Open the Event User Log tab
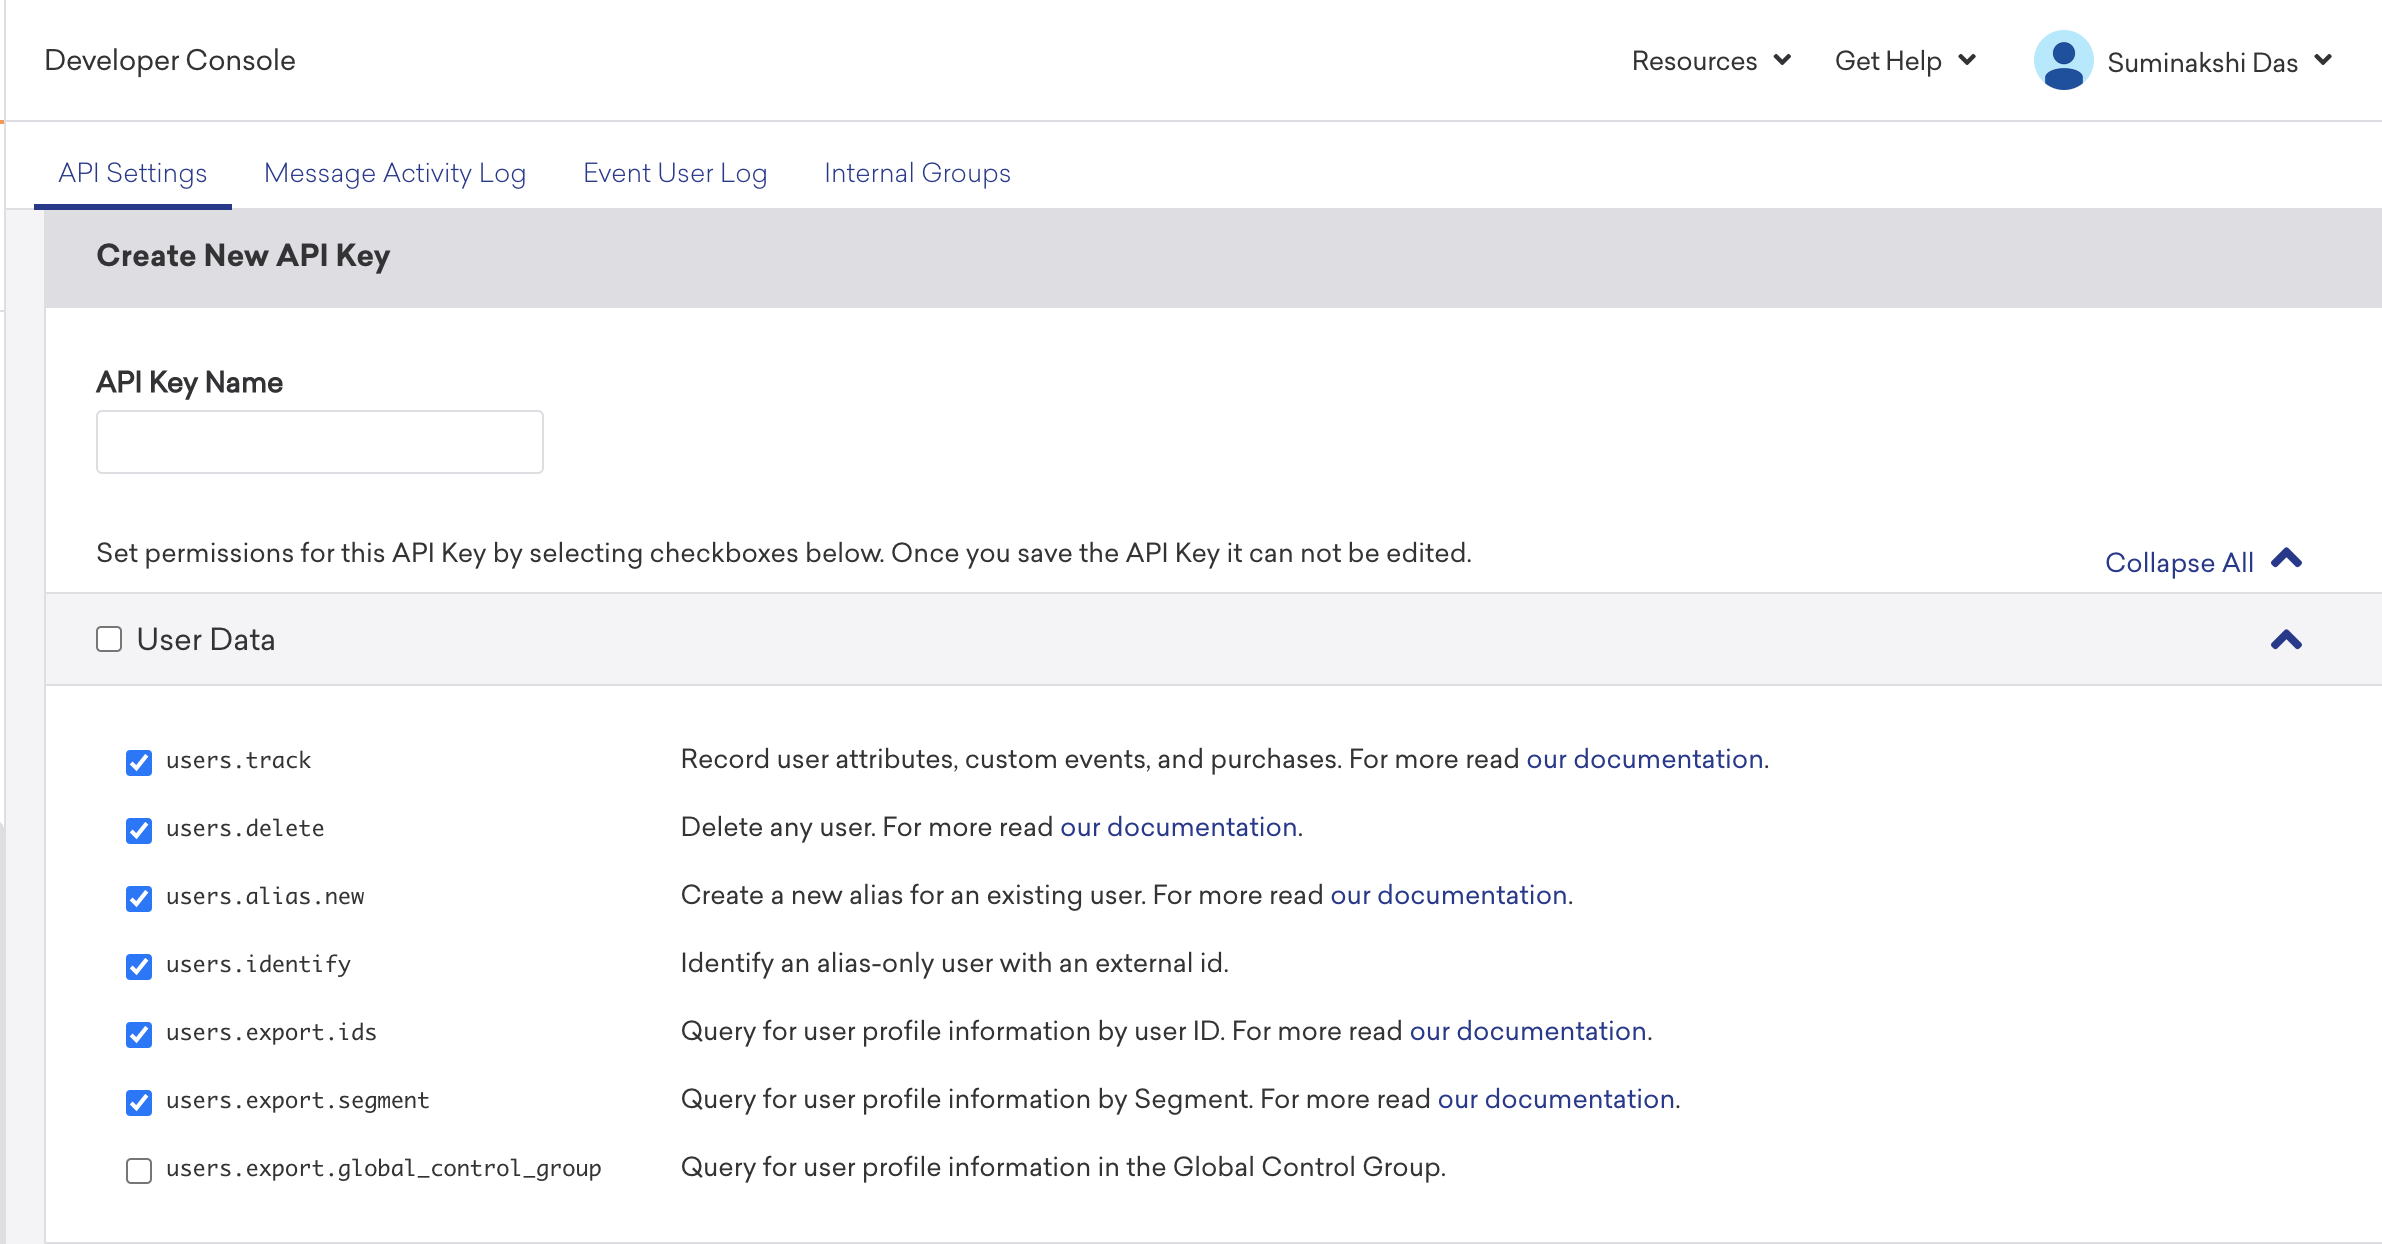Image resolution: width=2382 pixels, height=1244 pixels. click(x=674, y=173)
